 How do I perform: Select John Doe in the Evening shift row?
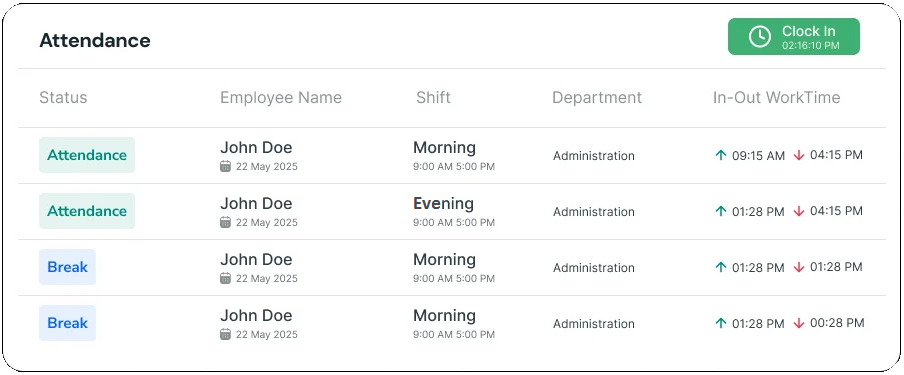[x=256, y=204]
